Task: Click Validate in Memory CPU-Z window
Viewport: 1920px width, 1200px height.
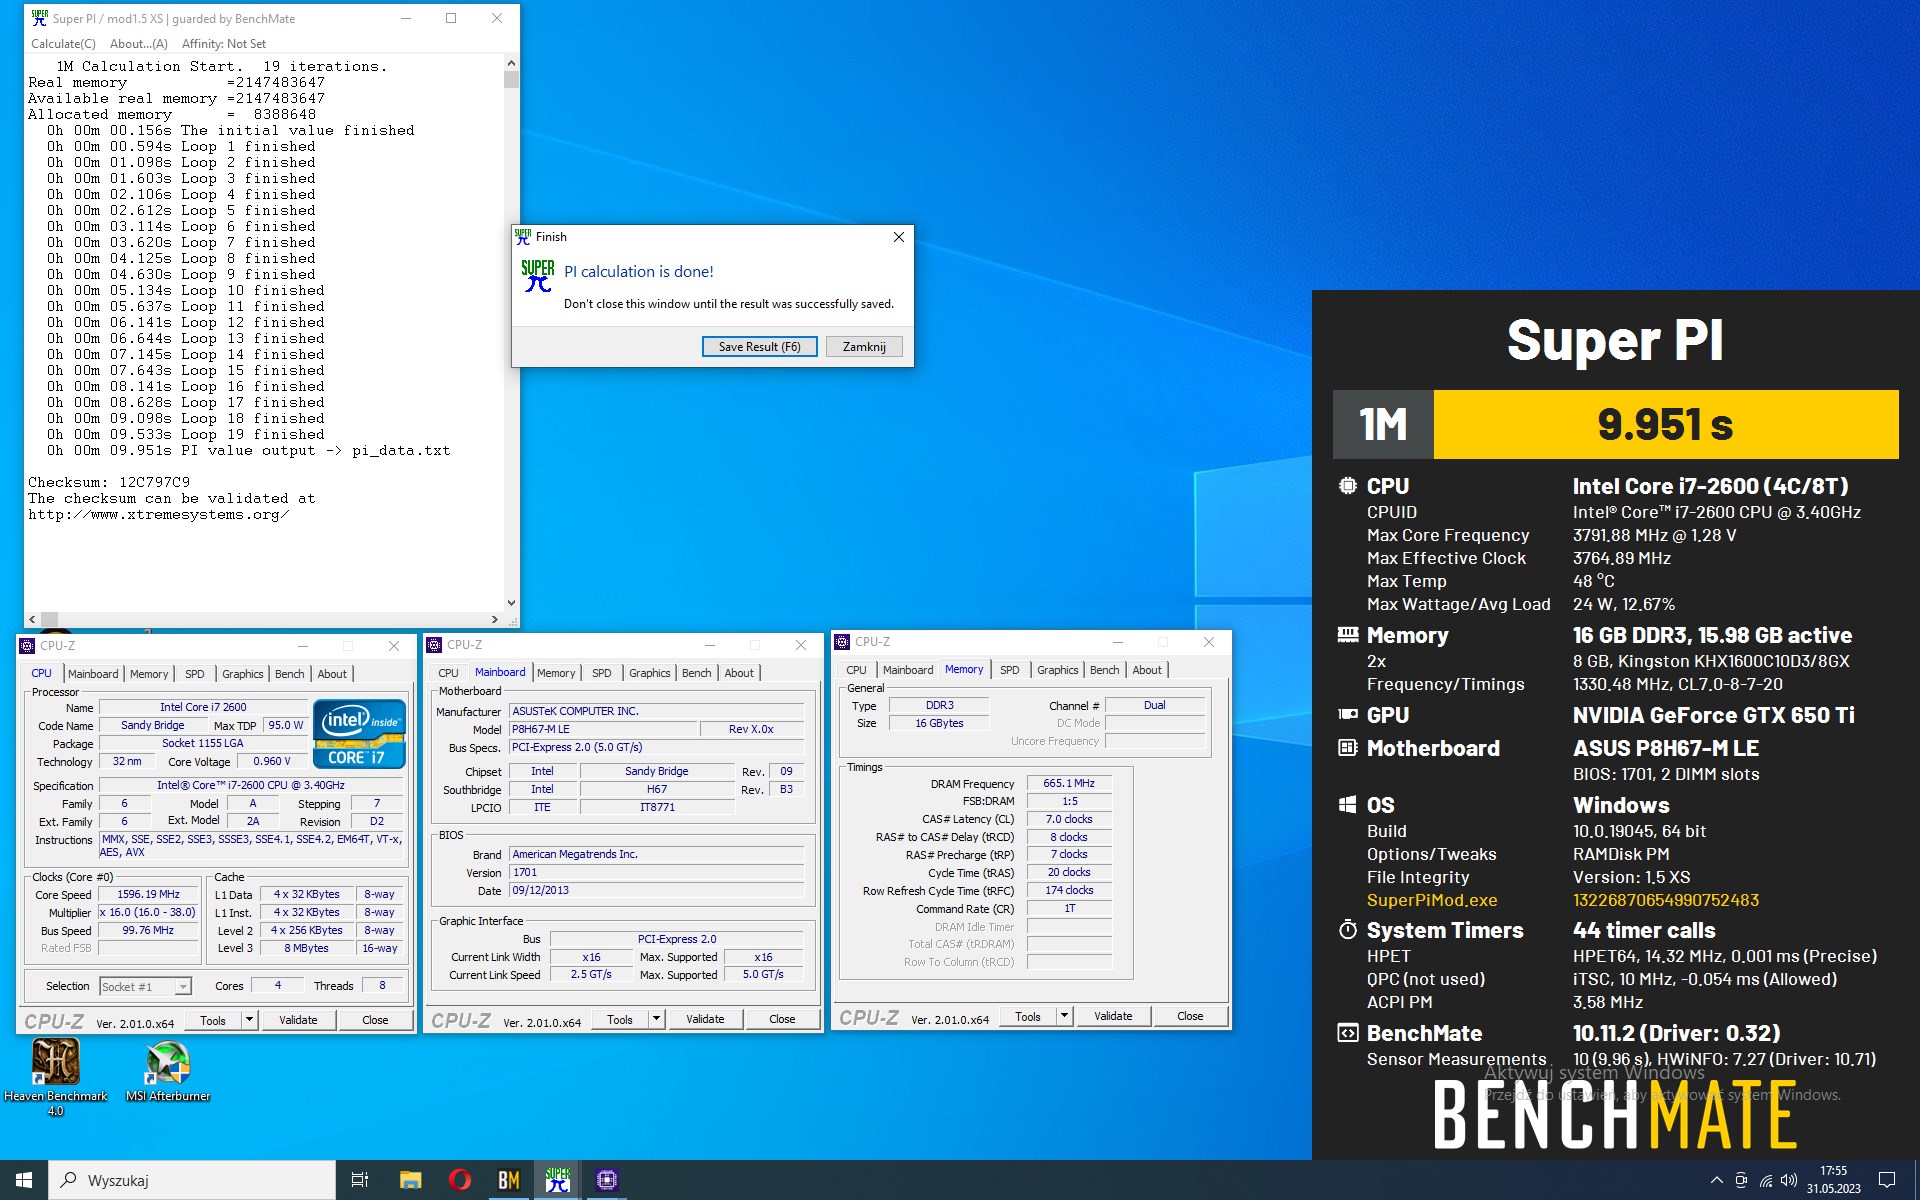Action: pyautogui.click(x=1113, y=1016)
